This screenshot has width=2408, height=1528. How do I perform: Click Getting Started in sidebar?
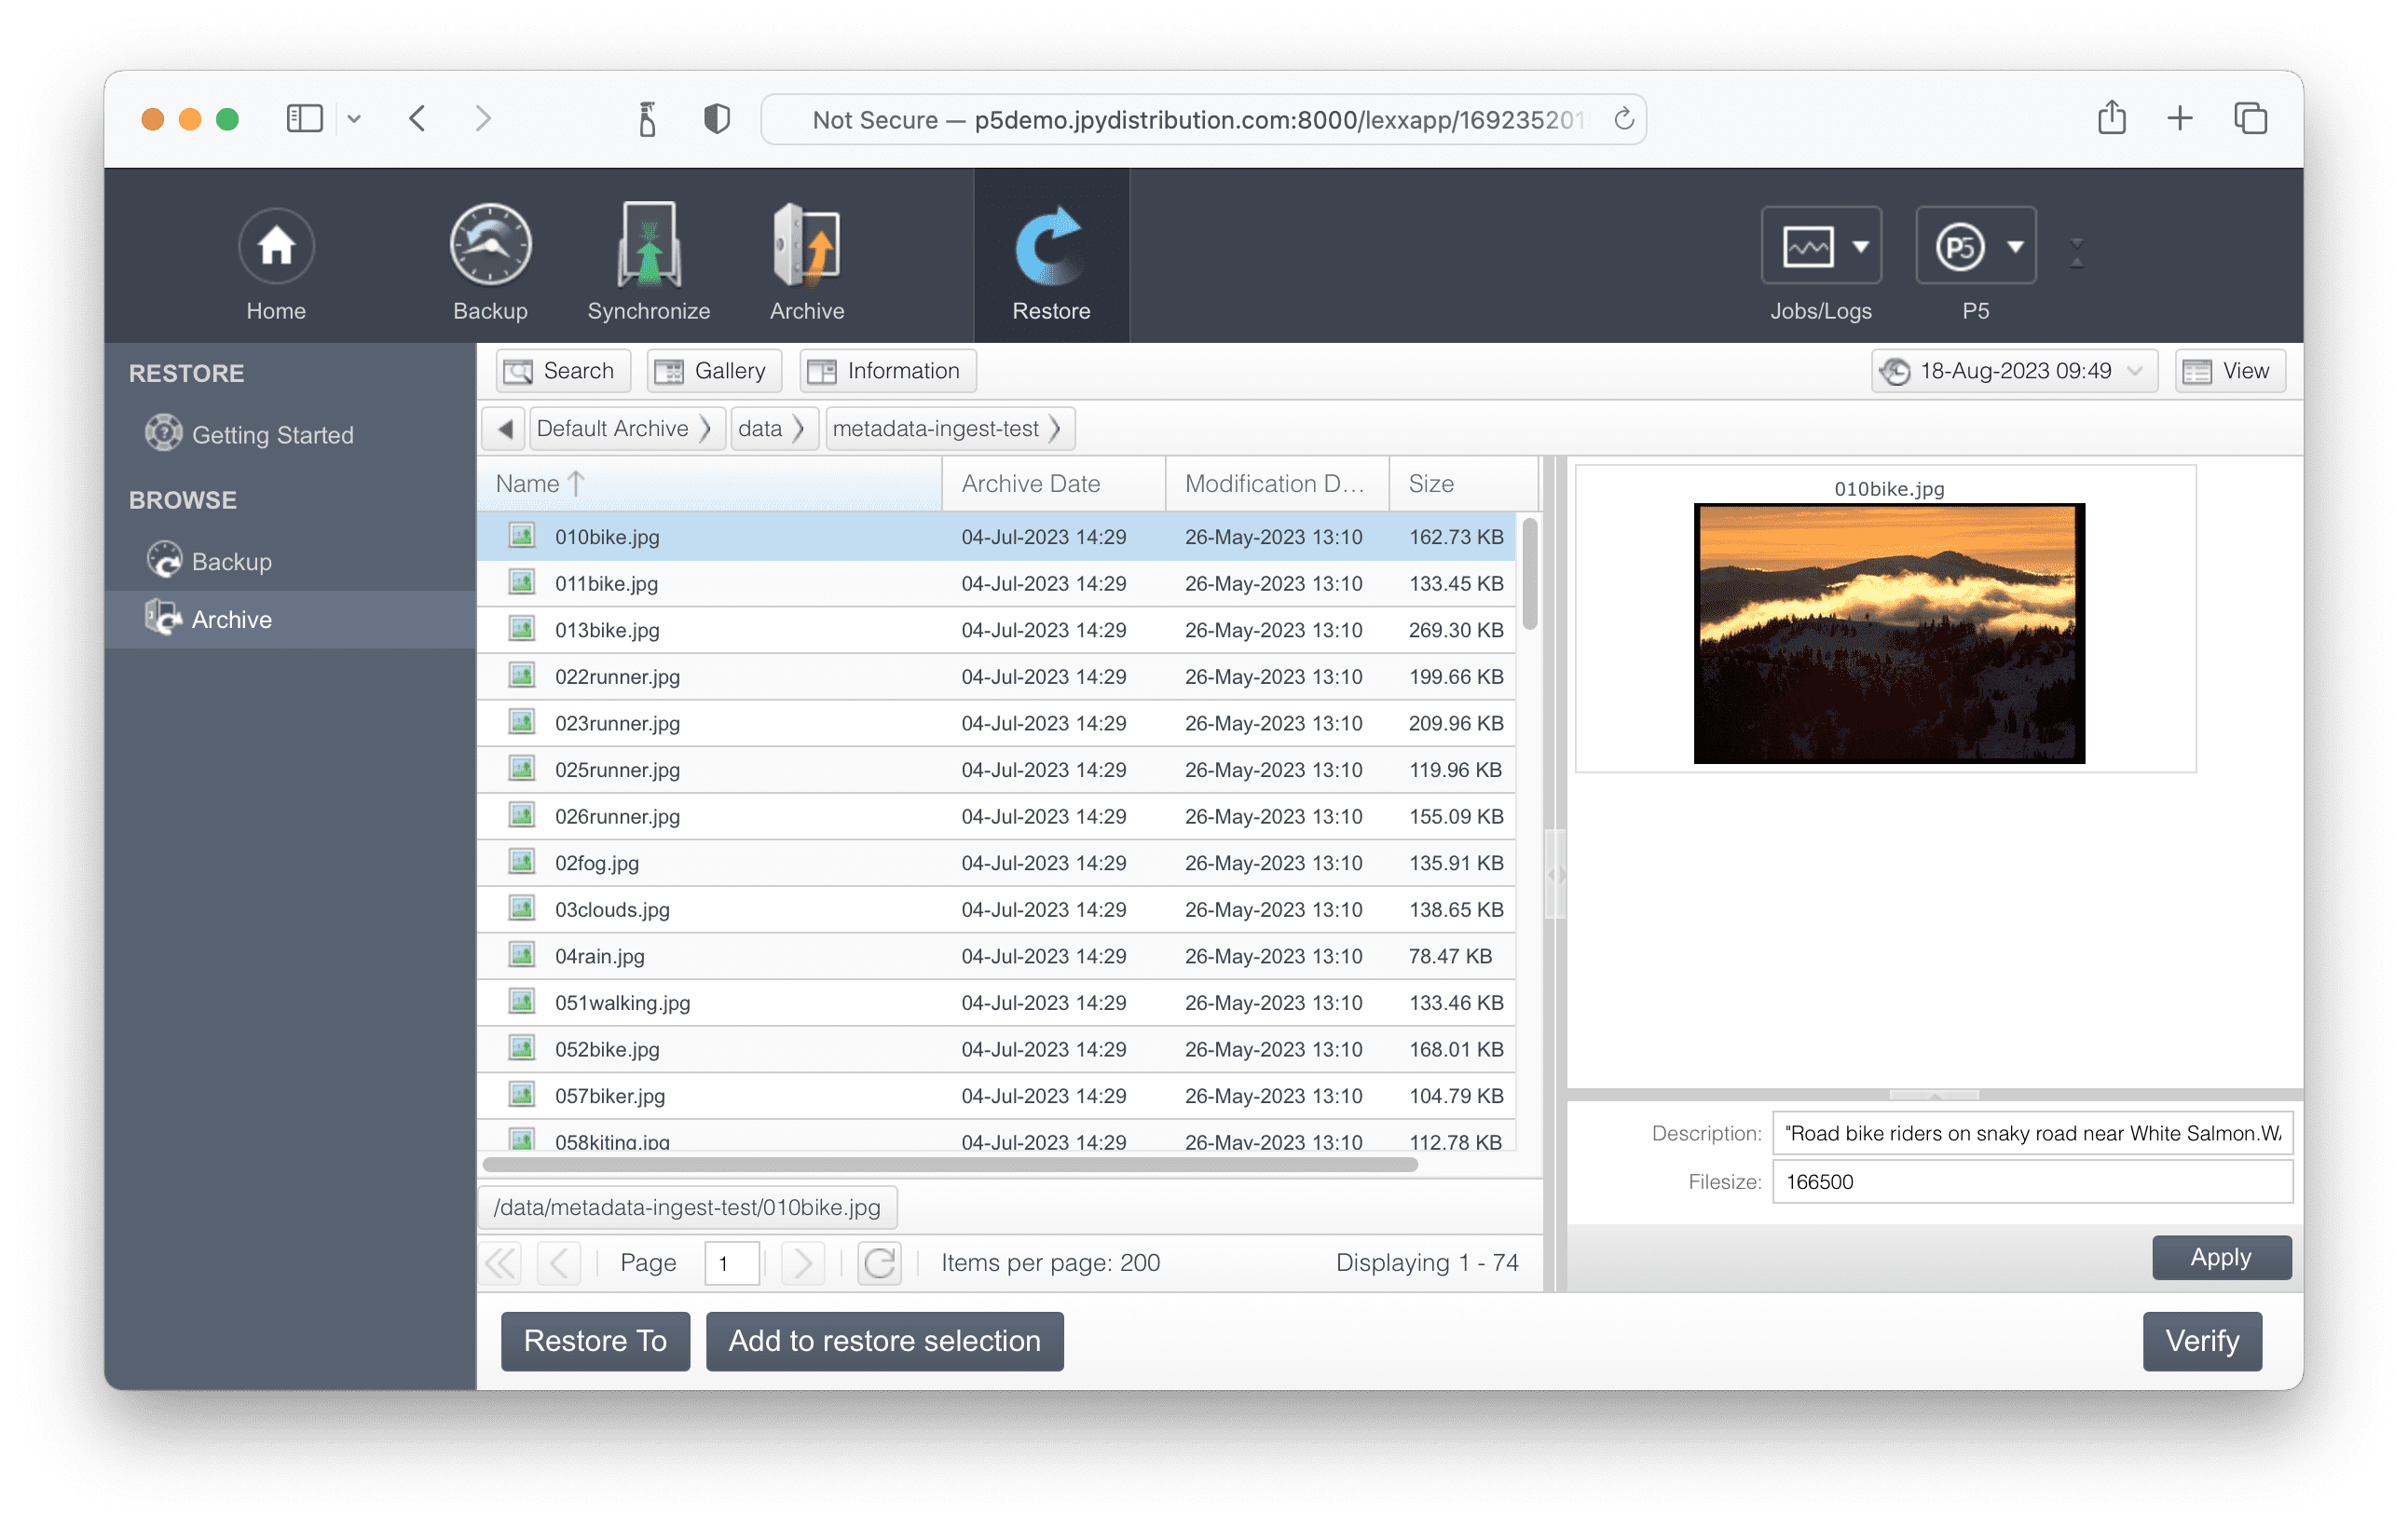(x=272, y=434)
